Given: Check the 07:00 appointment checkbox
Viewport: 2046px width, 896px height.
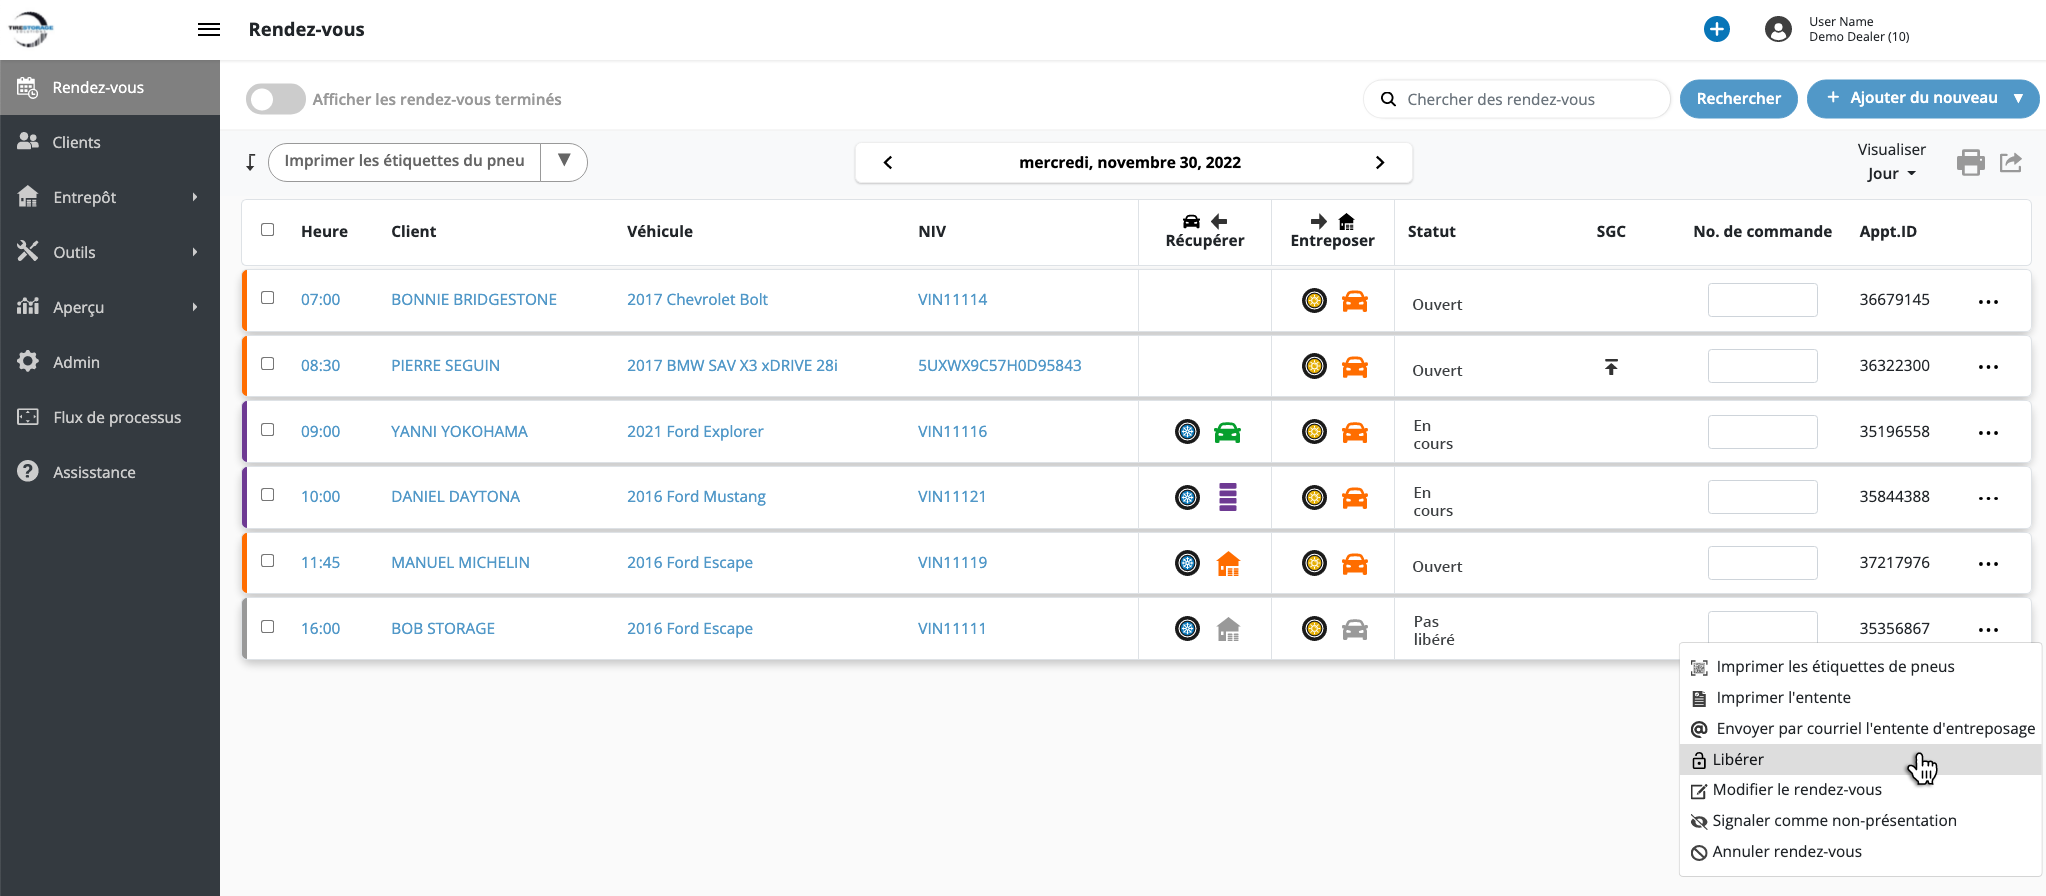Looking at the screenshot, I should (268, 298).
